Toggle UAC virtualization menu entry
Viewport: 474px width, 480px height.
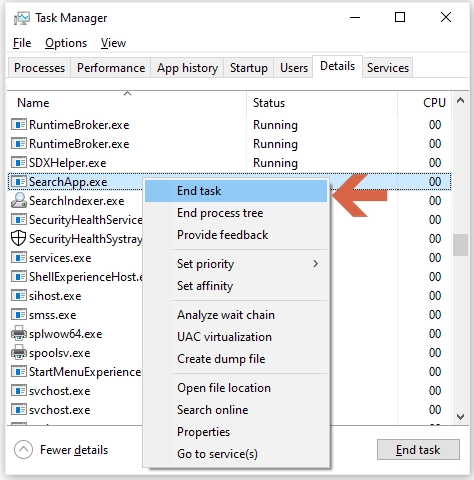pos(236,337)
